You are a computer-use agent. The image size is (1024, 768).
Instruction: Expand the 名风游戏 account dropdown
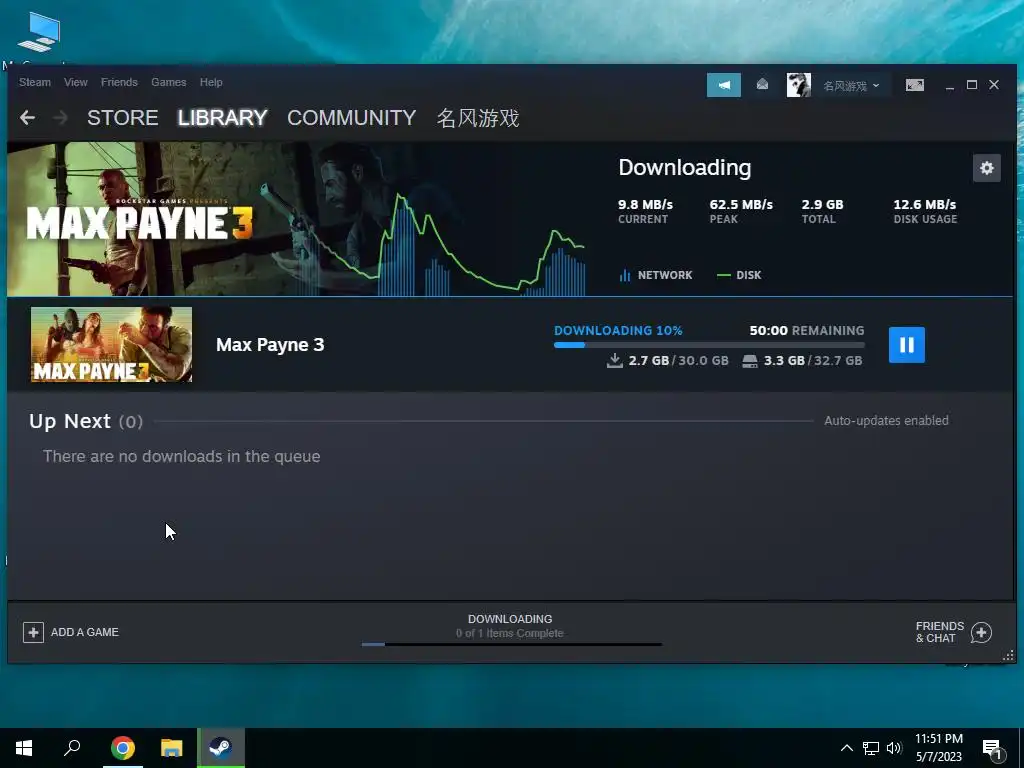pyautogui.click(x=851, y=86)
